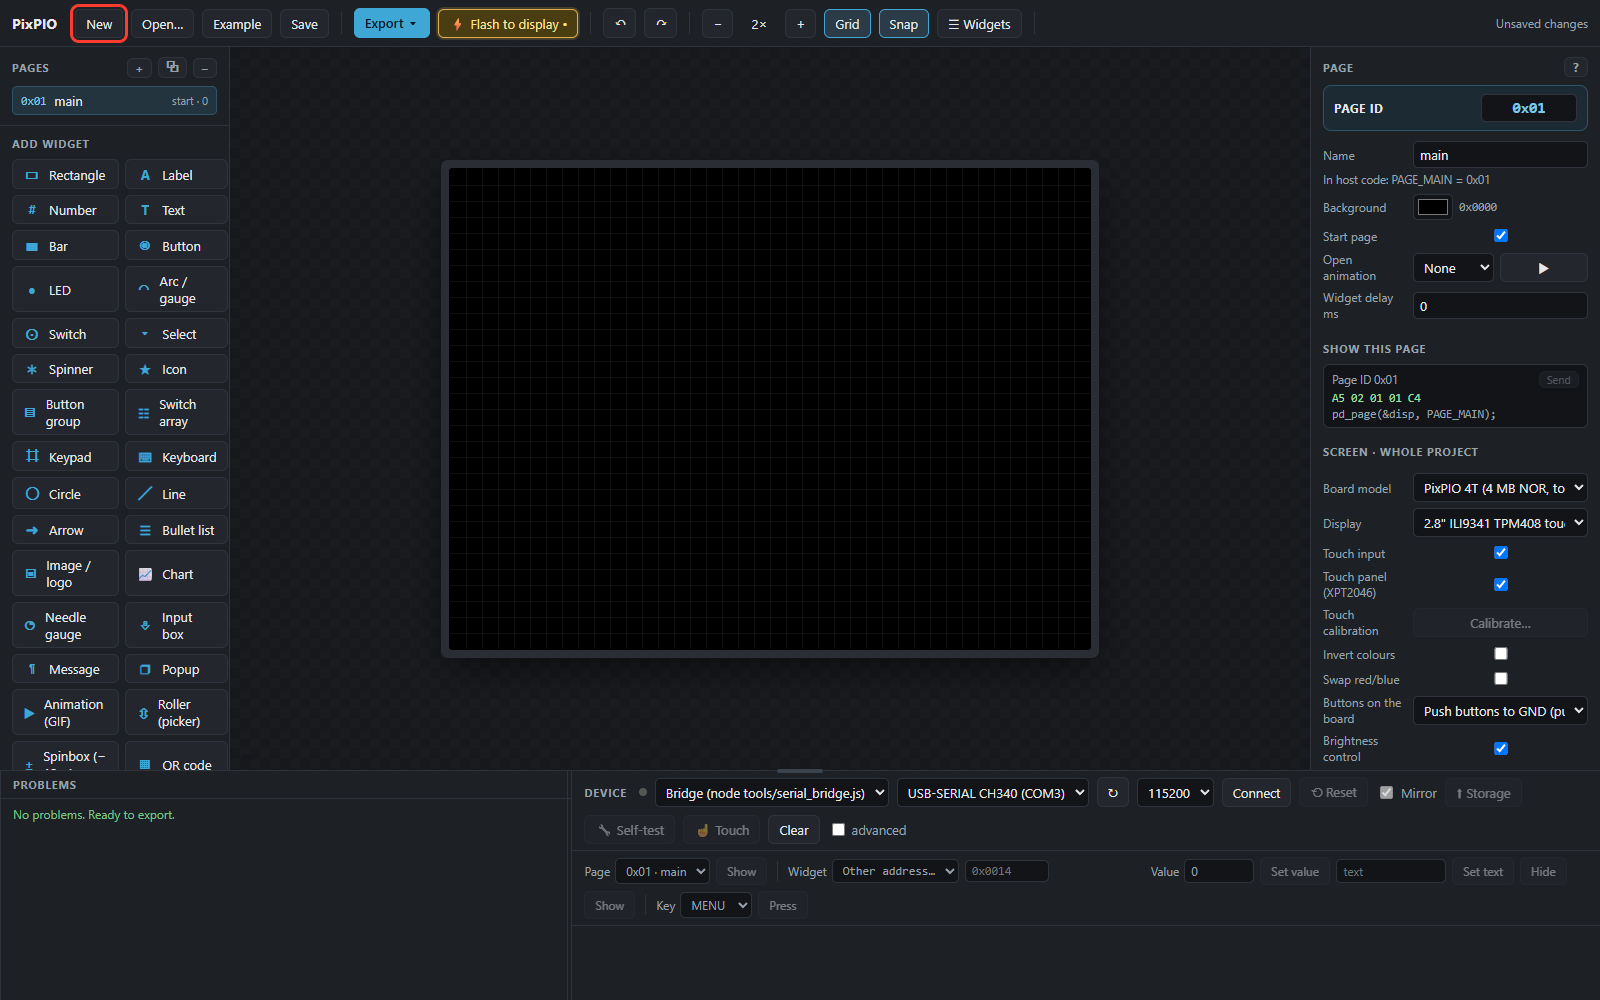Click the Example button
Viewport: 1600px width, 1000px height.
[237, 24]
